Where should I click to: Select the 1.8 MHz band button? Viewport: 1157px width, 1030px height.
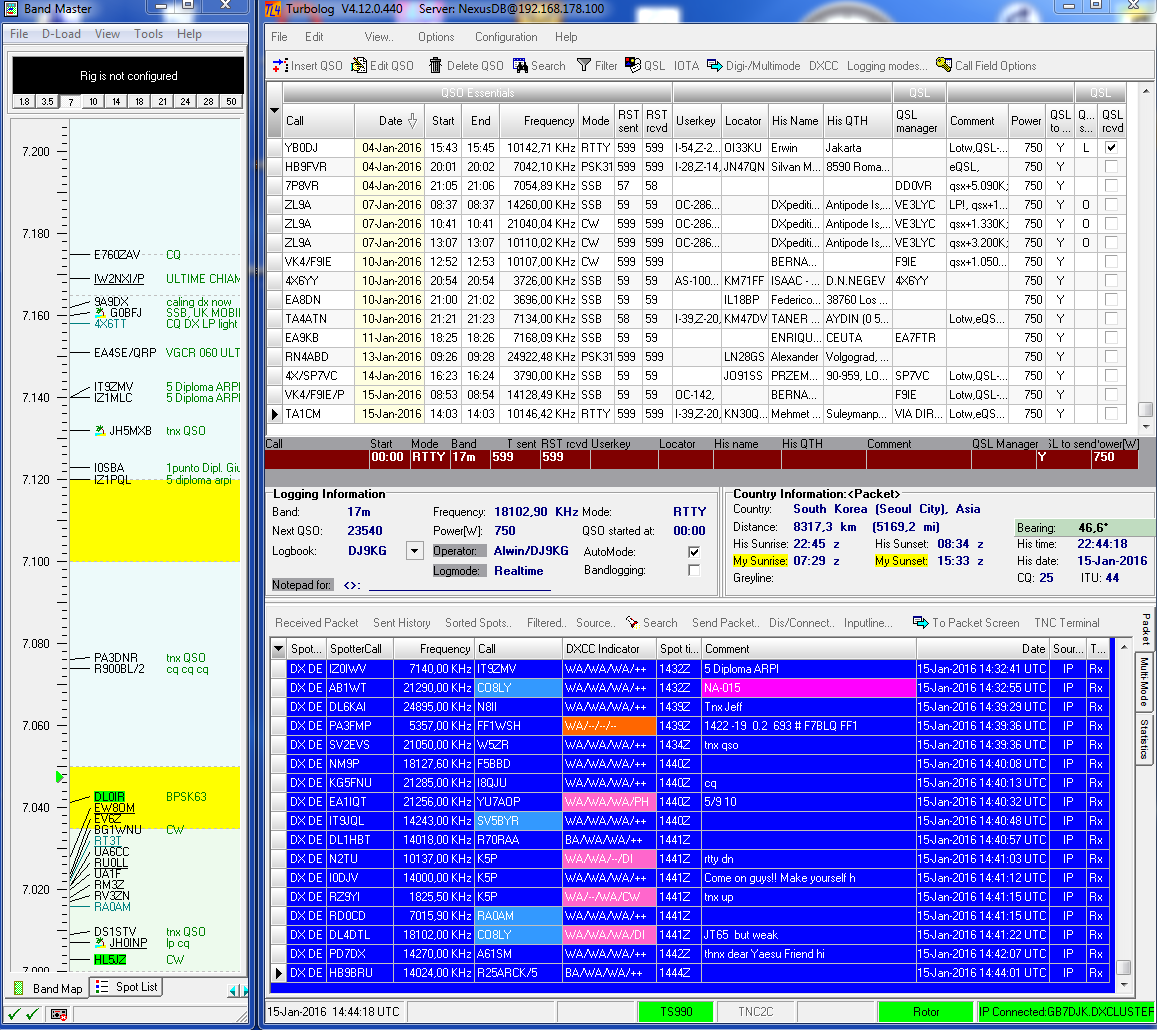[24, 102]
